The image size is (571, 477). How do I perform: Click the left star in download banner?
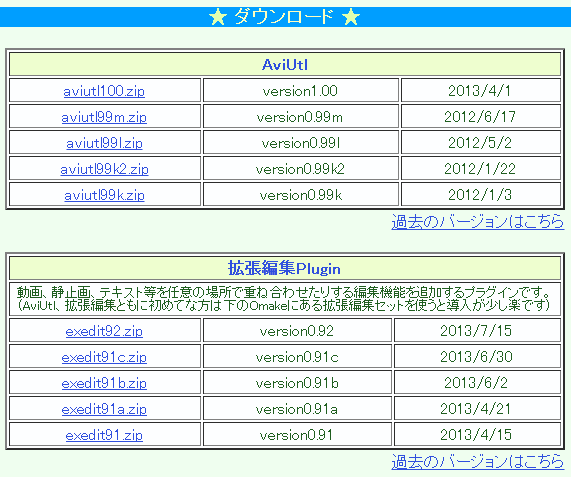point(218,17)
